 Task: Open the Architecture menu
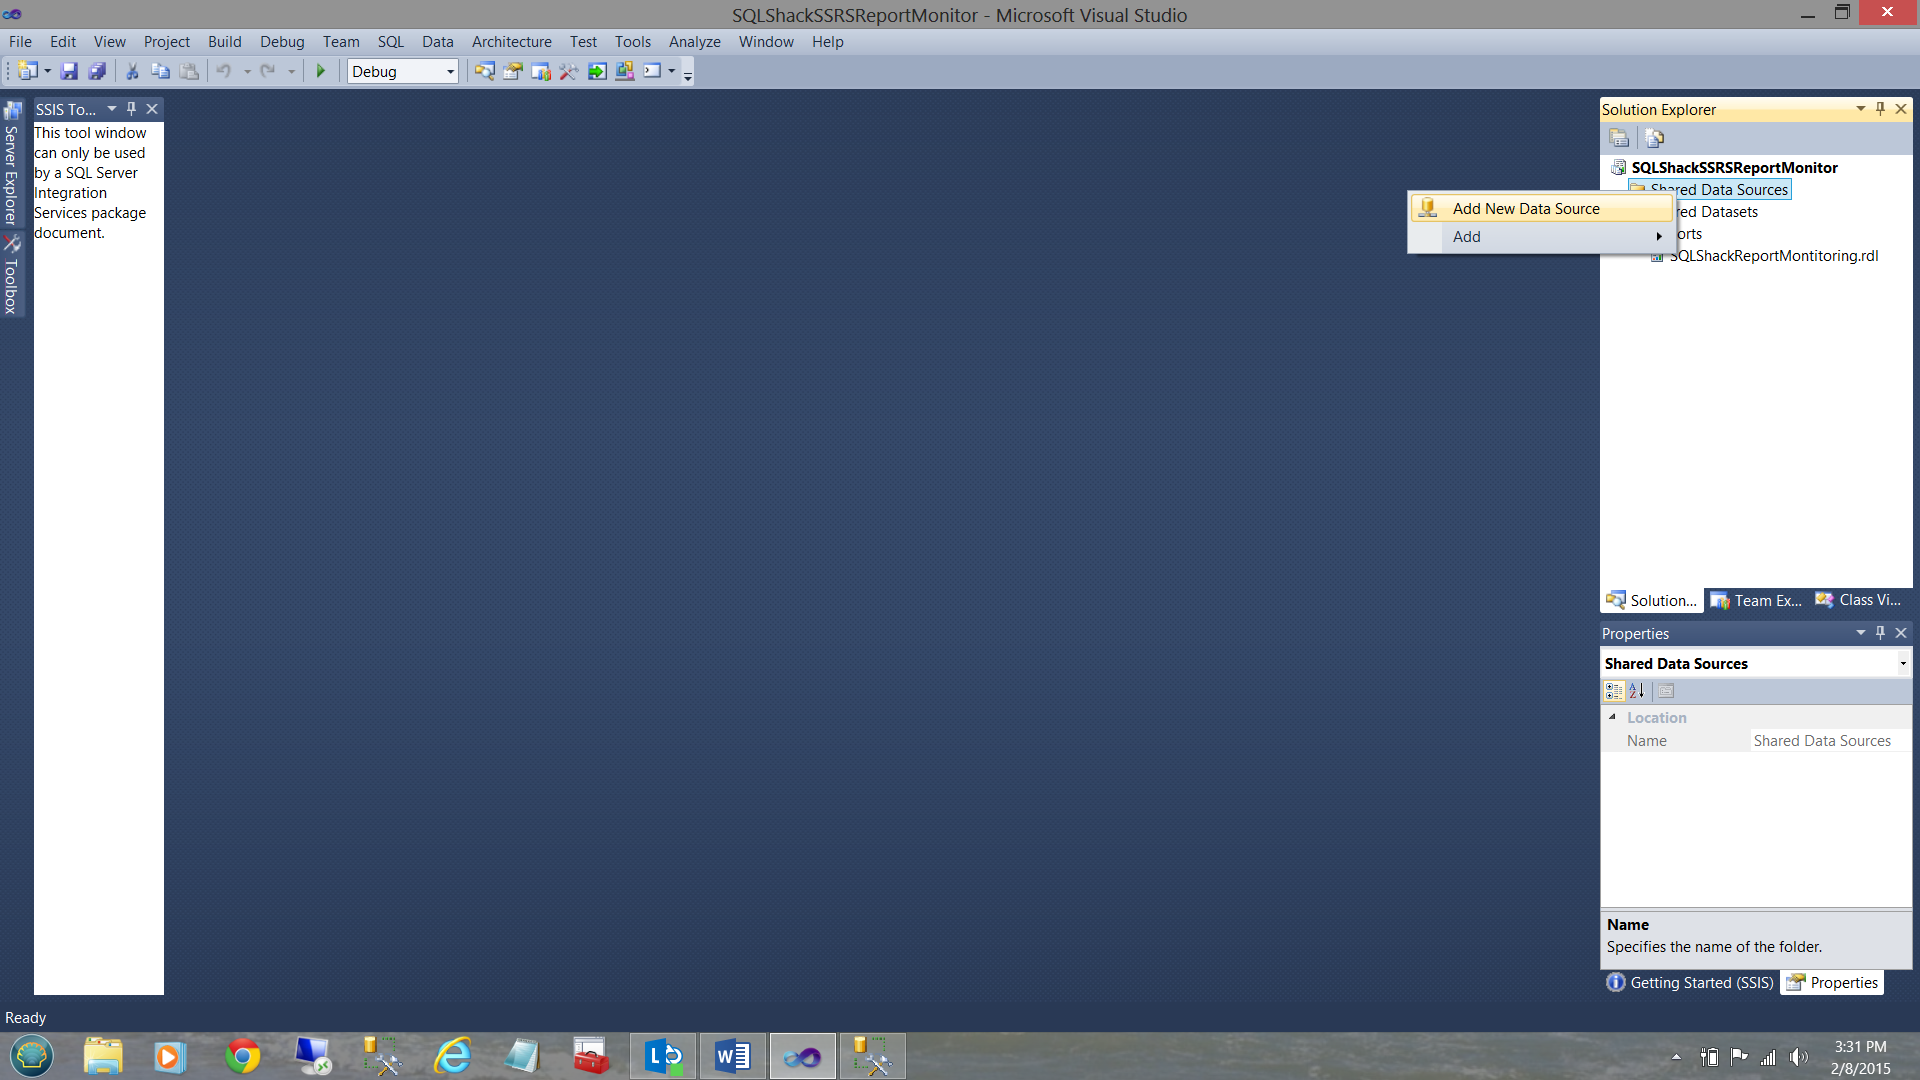pos(511,42)
